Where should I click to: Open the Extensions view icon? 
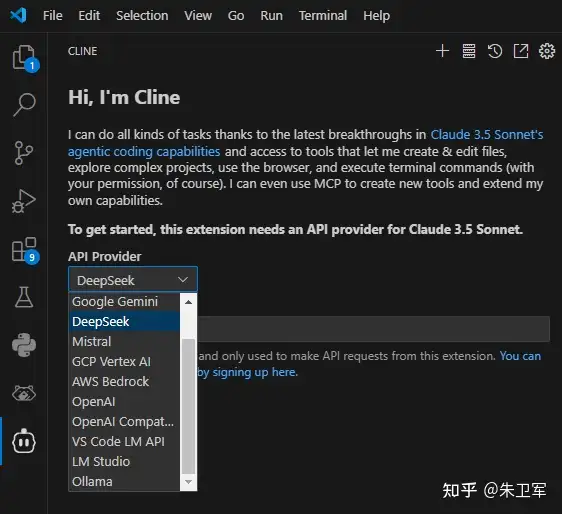click(x=24, y=249)
